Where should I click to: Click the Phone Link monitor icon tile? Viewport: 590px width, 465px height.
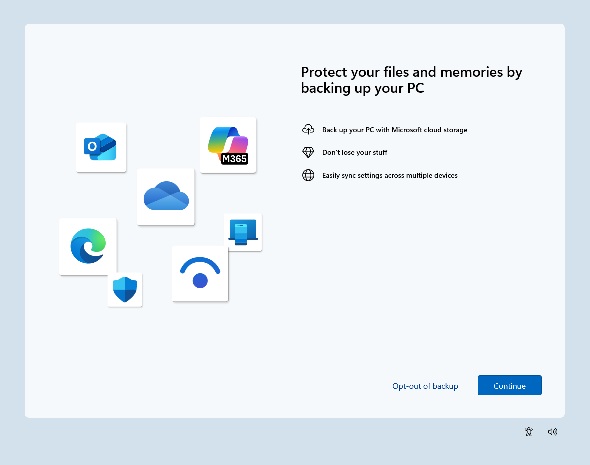pos(243,232)
